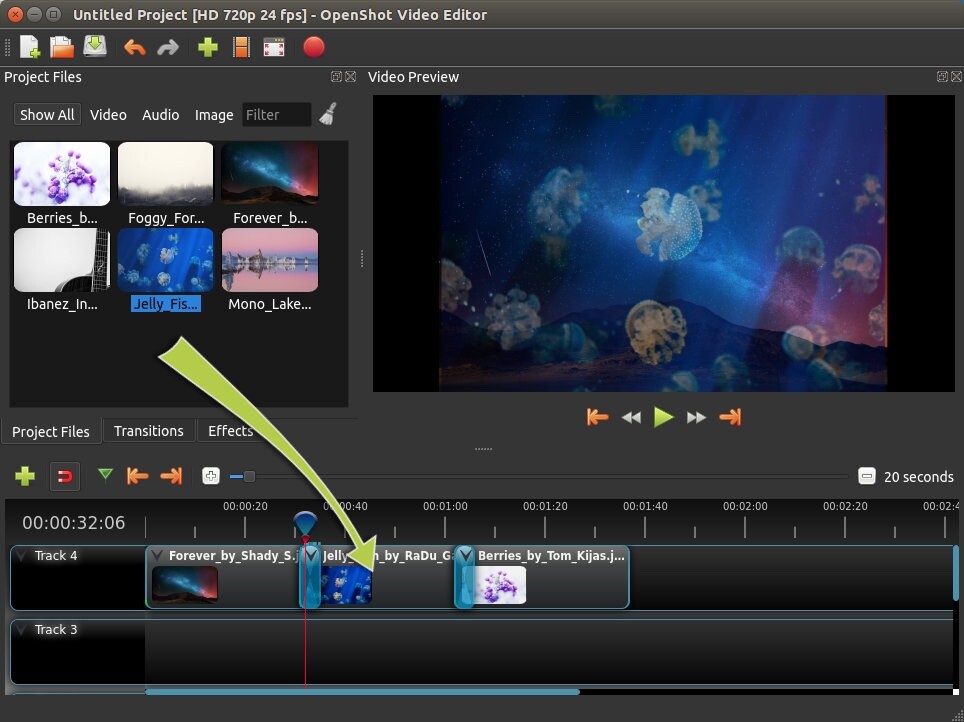The width and height of the screenshot is (964, 722).
Task: Add a new track with the plus icon
Action: pyautogui.click(x=24, y=477)
